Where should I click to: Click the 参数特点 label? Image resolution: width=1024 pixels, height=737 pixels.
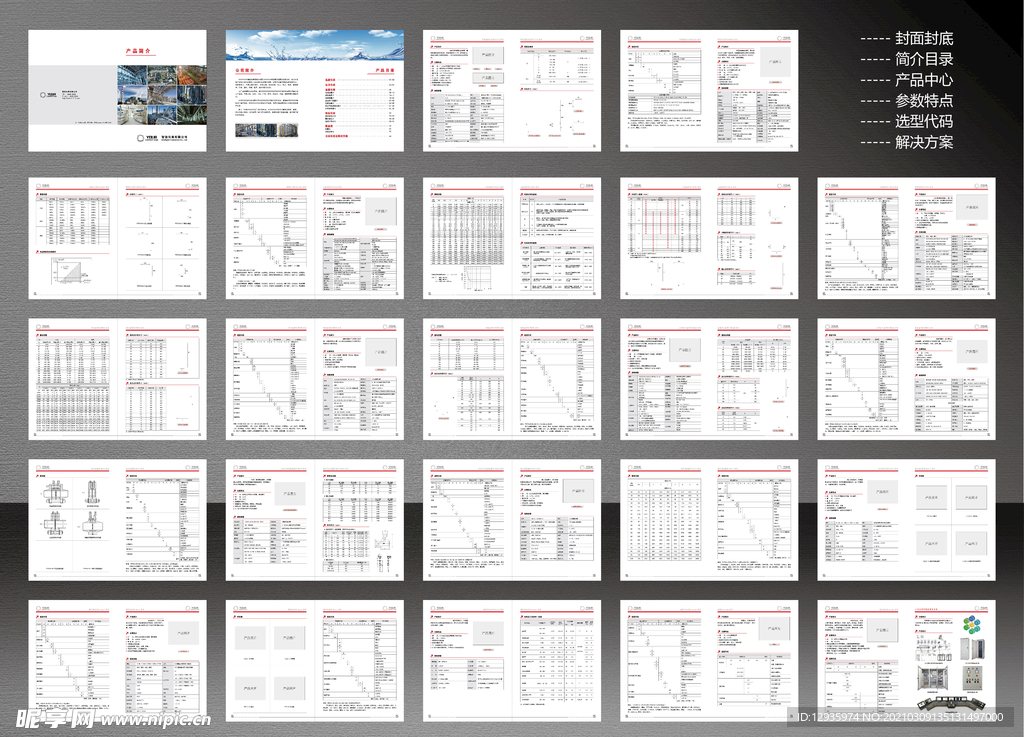pyautogui.click(x=923, y=101)
